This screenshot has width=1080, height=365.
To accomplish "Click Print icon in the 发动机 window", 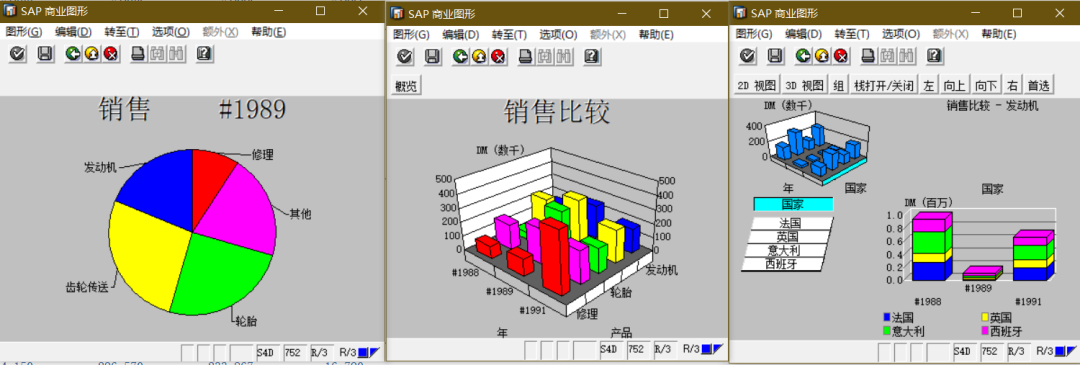I will click(869, 56).
